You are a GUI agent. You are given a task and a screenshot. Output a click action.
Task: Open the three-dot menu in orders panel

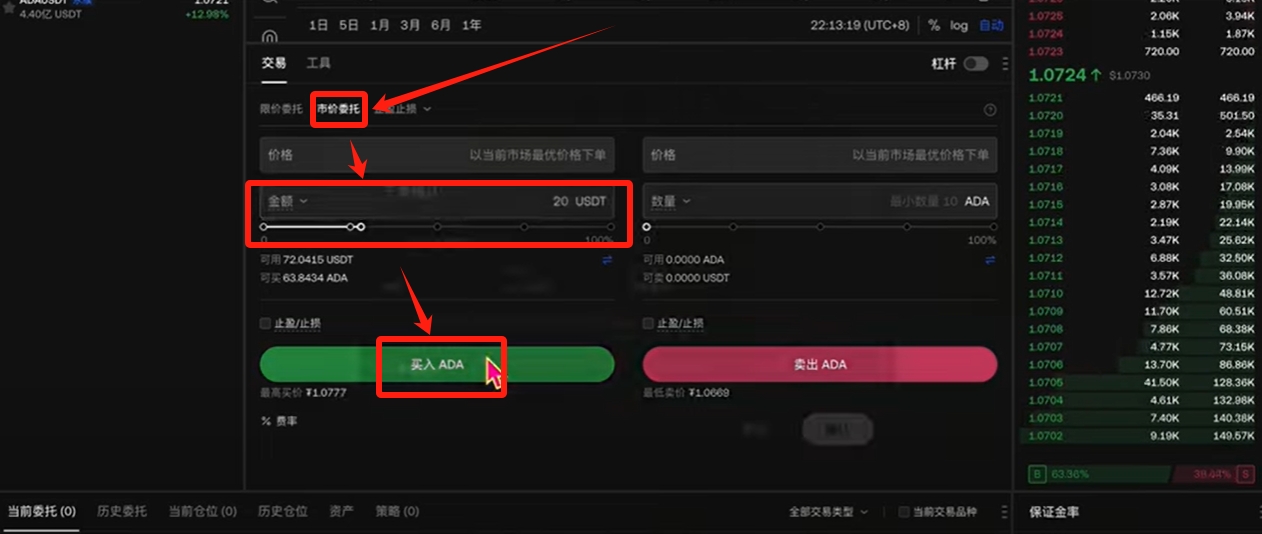coord(1003,512)
